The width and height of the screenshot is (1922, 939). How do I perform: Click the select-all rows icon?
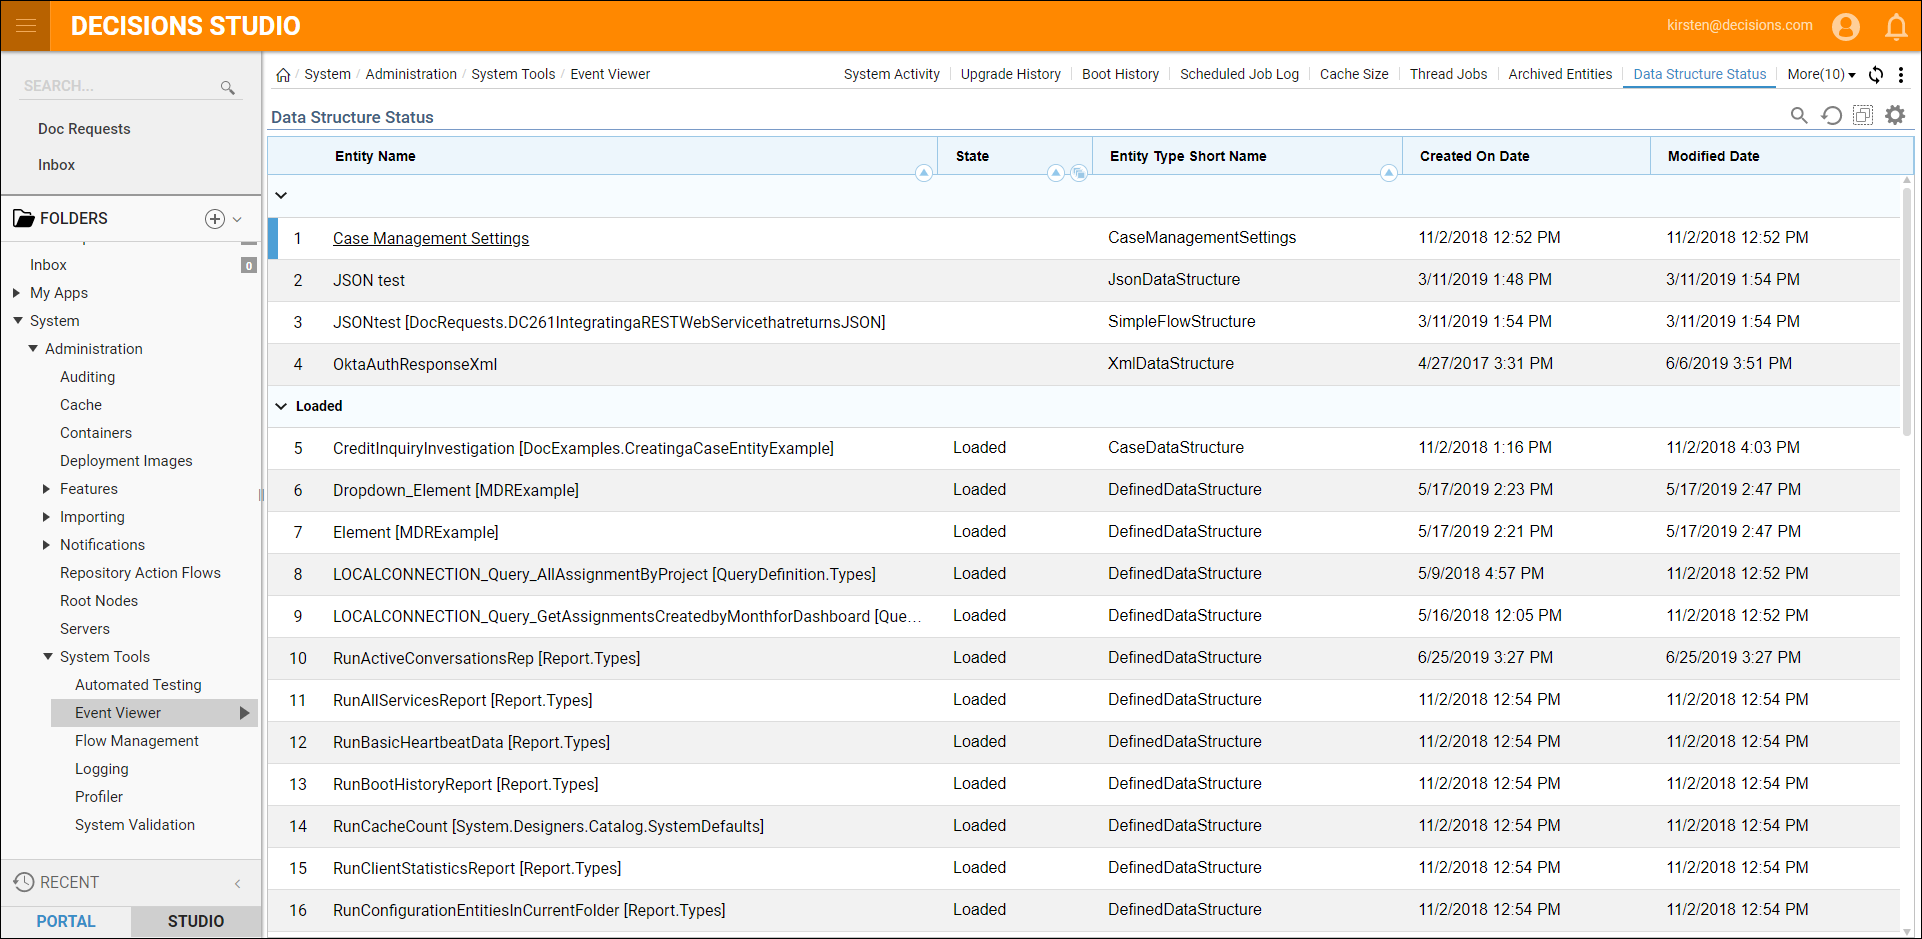[1863, 116]
